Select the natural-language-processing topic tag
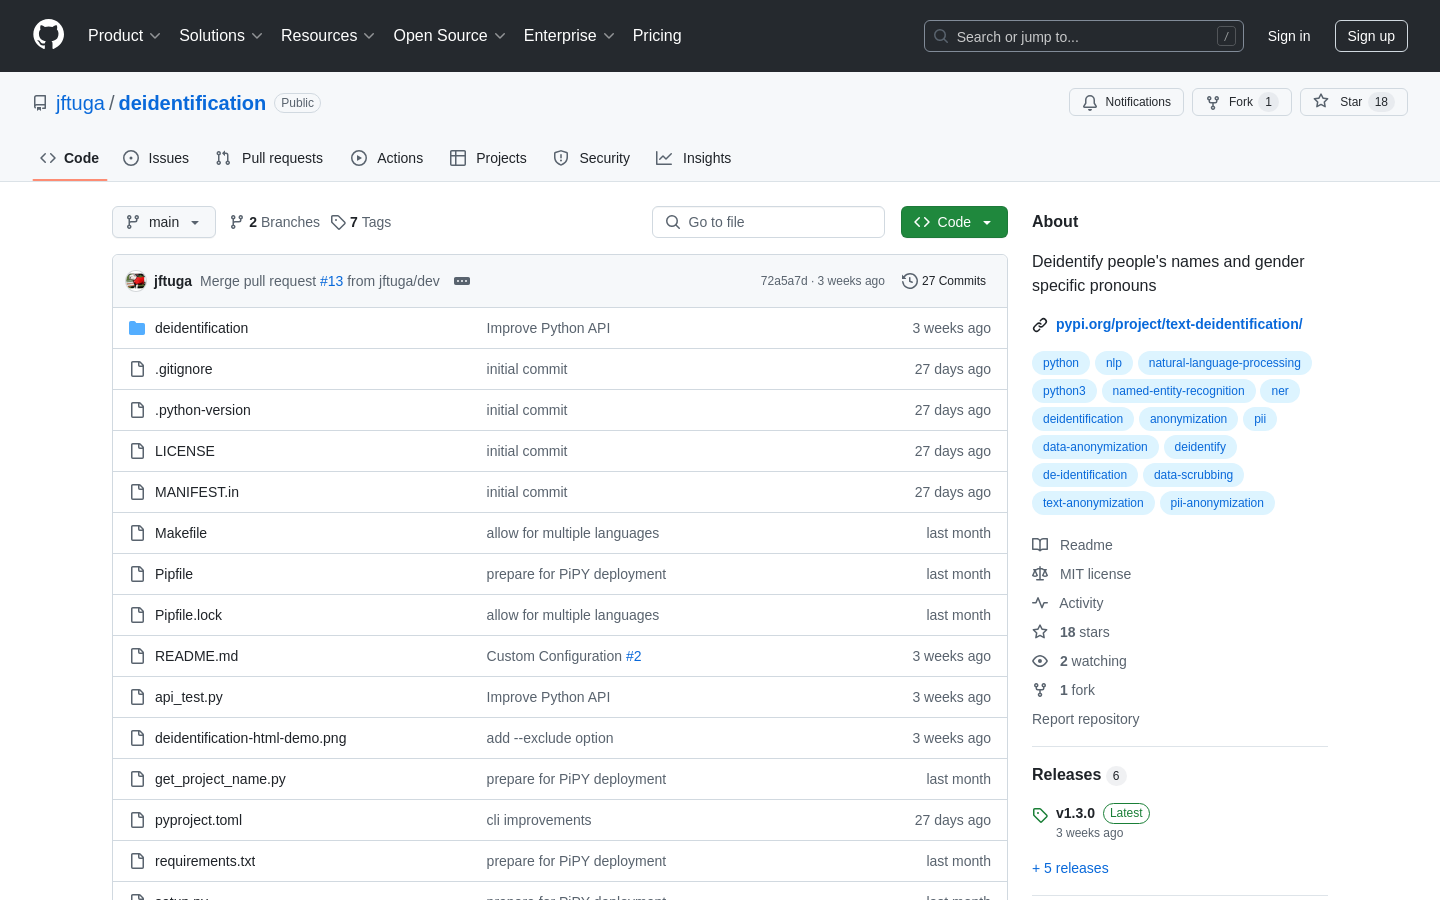This screenshot has height=900, width=1440. 1224,363
